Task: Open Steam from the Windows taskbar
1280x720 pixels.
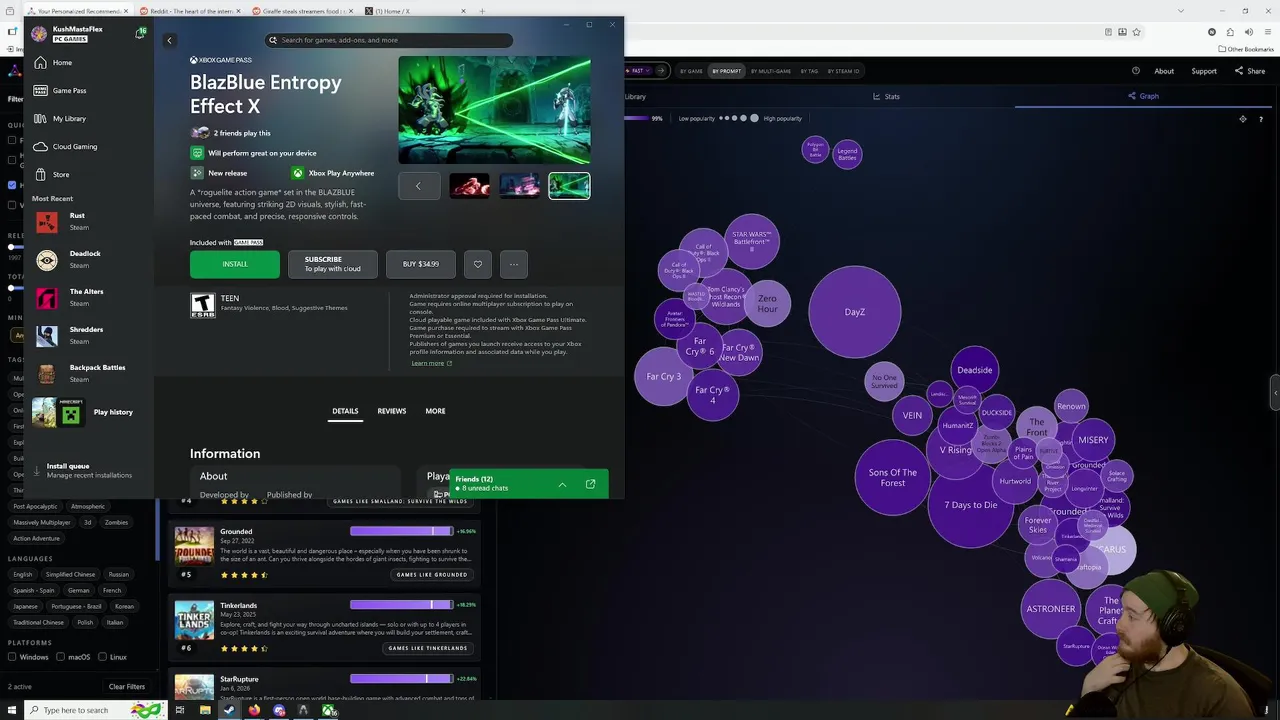Action: coord(229,710)
